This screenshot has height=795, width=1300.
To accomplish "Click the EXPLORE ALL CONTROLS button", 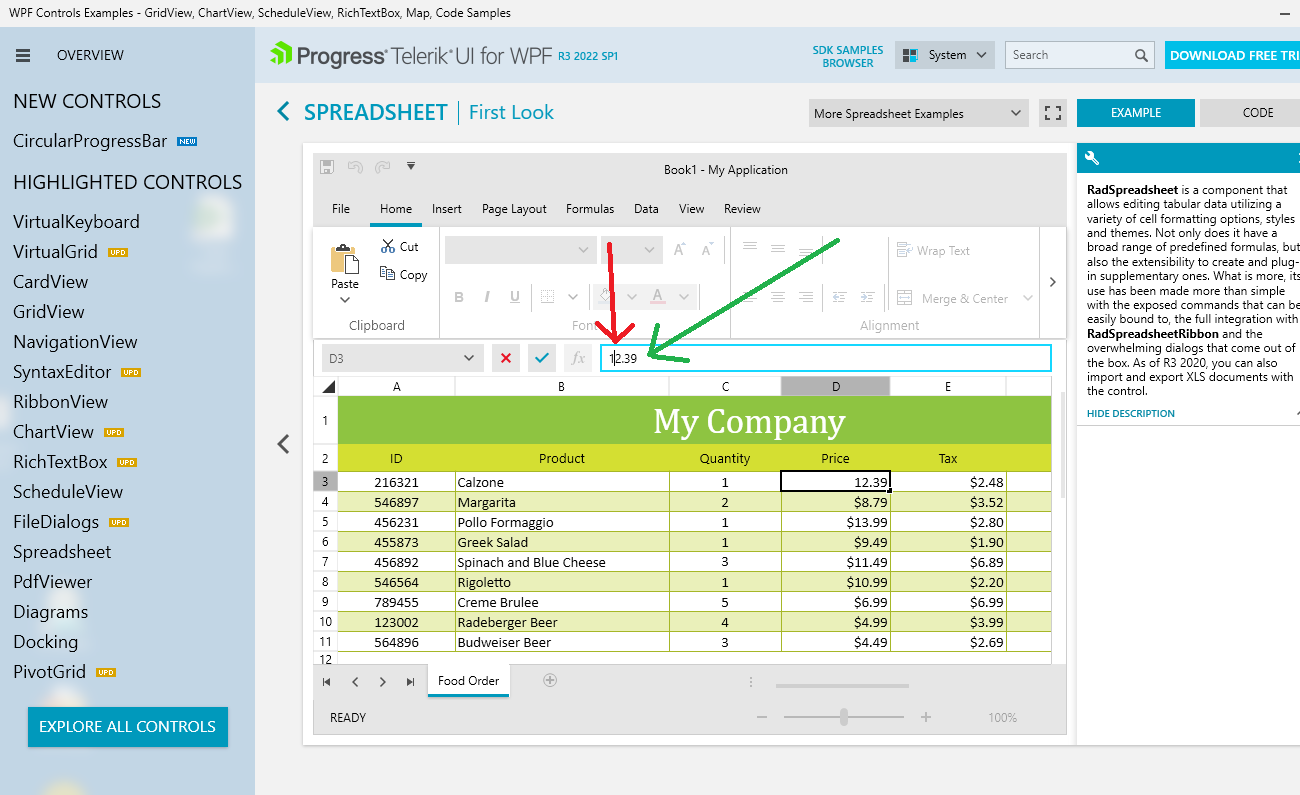I will (128, 727).
